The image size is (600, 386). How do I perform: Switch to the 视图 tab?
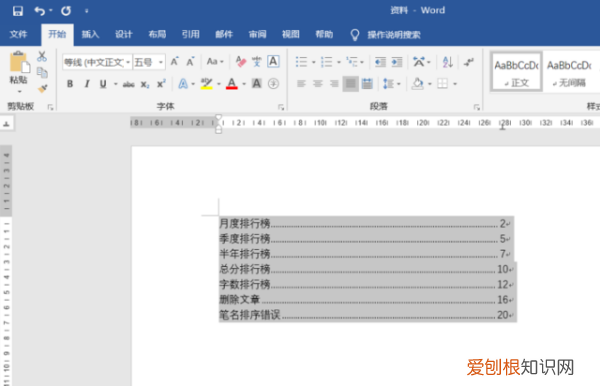point(291,34)
